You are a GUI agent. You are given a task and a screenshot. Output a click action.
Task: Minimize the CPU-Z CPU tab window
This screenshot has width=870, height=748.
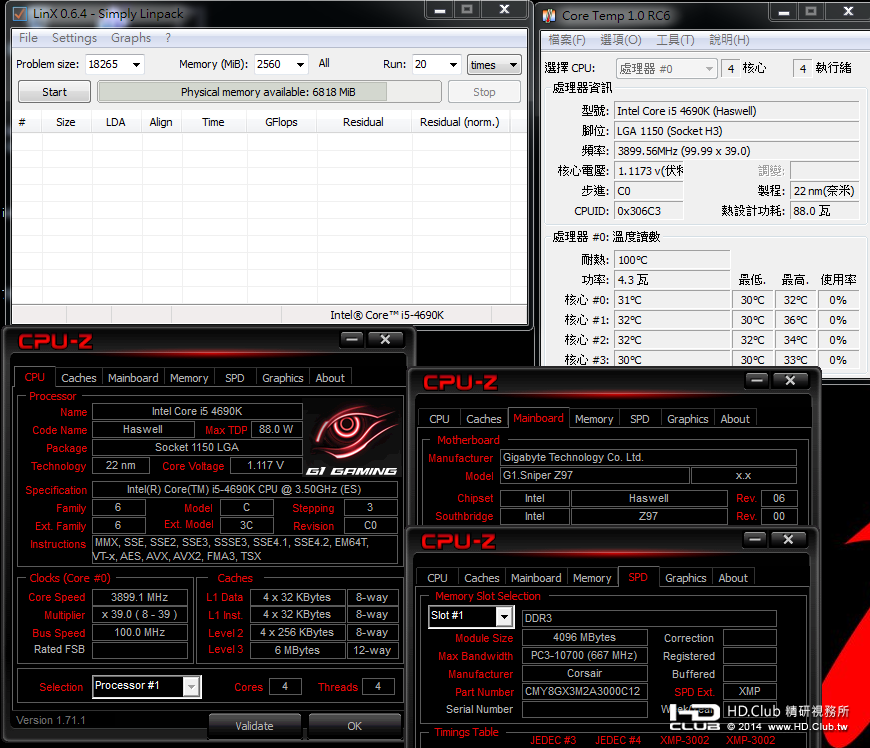point(352,339)
